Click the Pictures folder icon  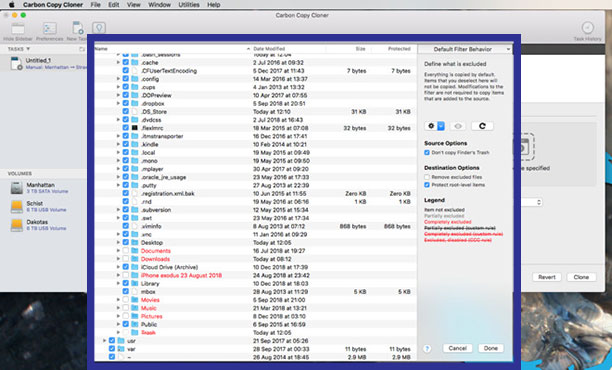click(135, 316)
